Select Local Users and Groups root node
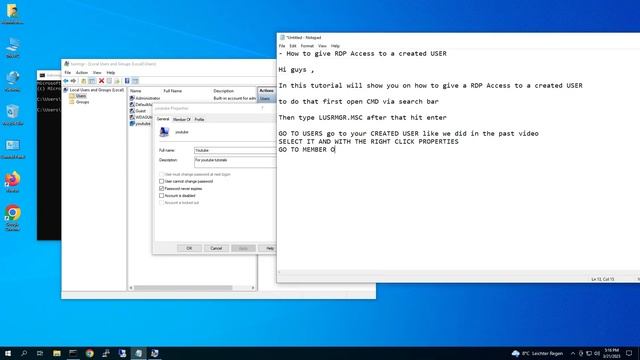This screenshot has width=640, height=360. click(x=93, y=90)
